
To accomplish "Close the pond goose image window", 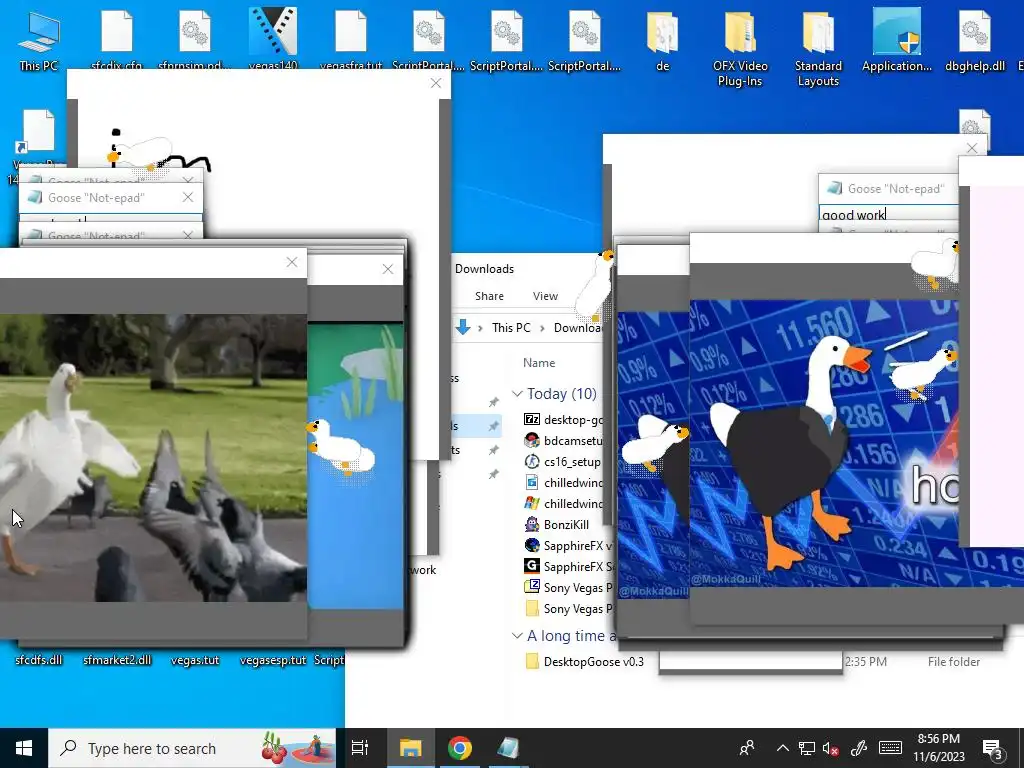I will pyautogui.click(x=388, y=269).
